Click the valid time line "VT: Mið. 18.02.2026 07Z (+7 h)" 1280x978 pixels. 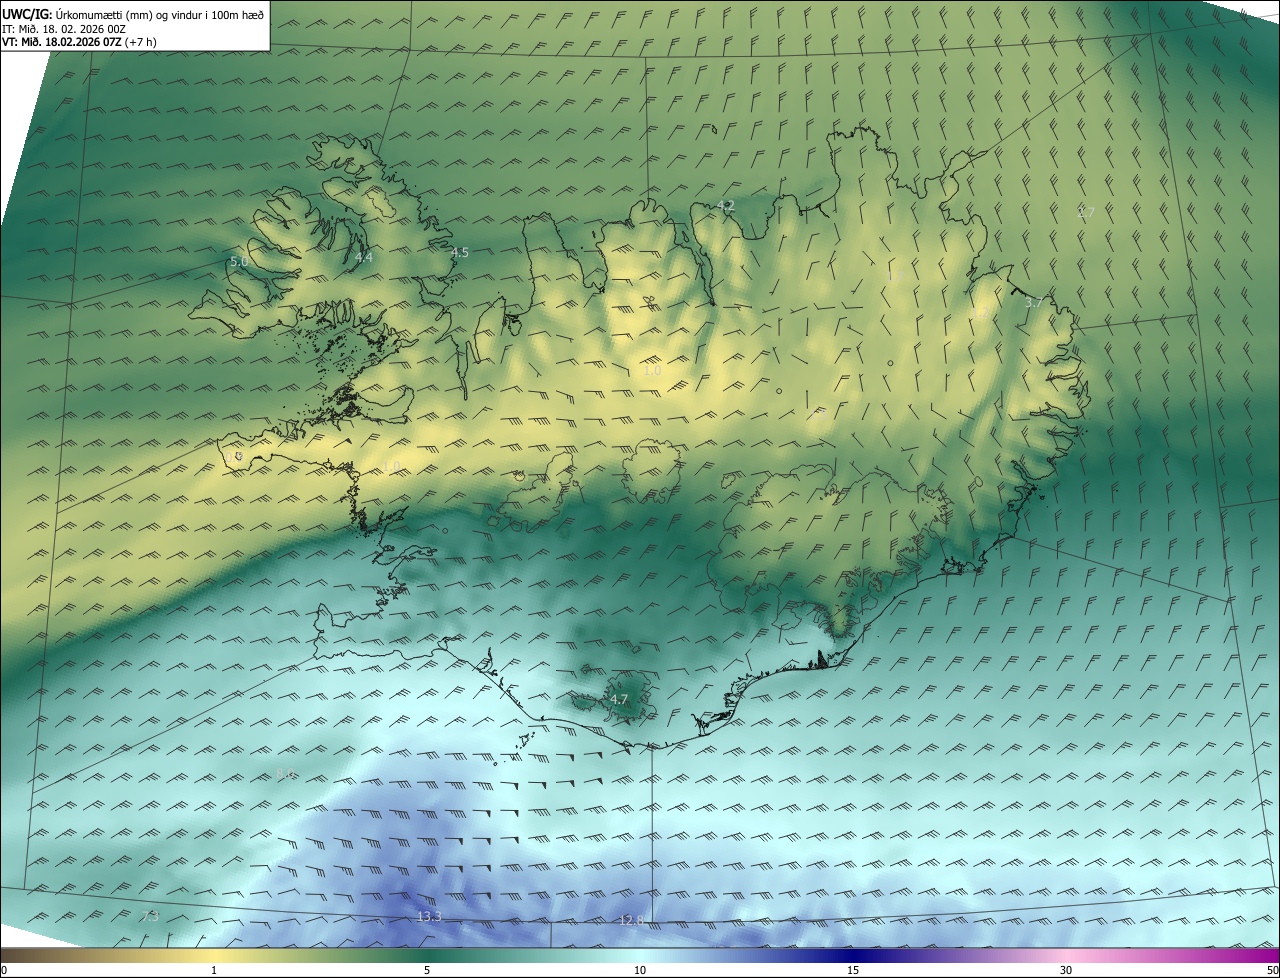click(79, 42)
